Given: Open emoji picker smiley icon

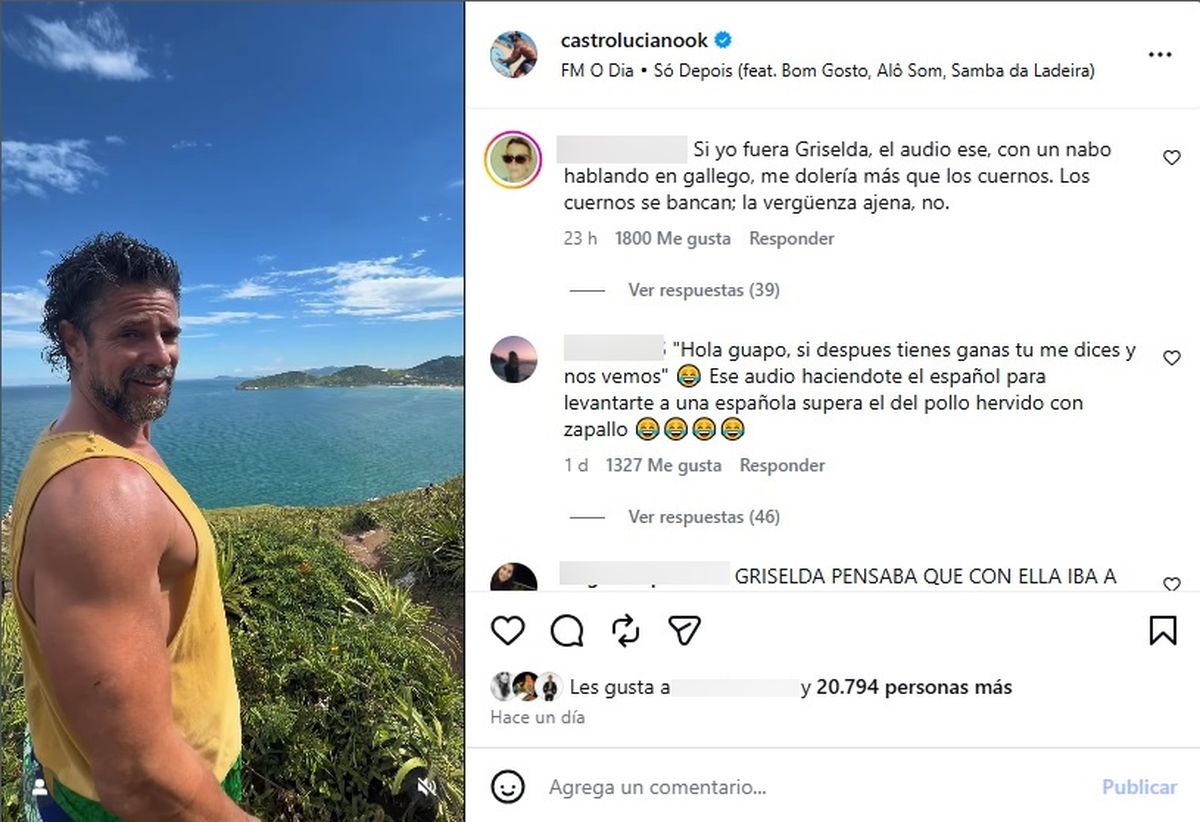Looking at the screenshot, I should click(x=508, y=787).
